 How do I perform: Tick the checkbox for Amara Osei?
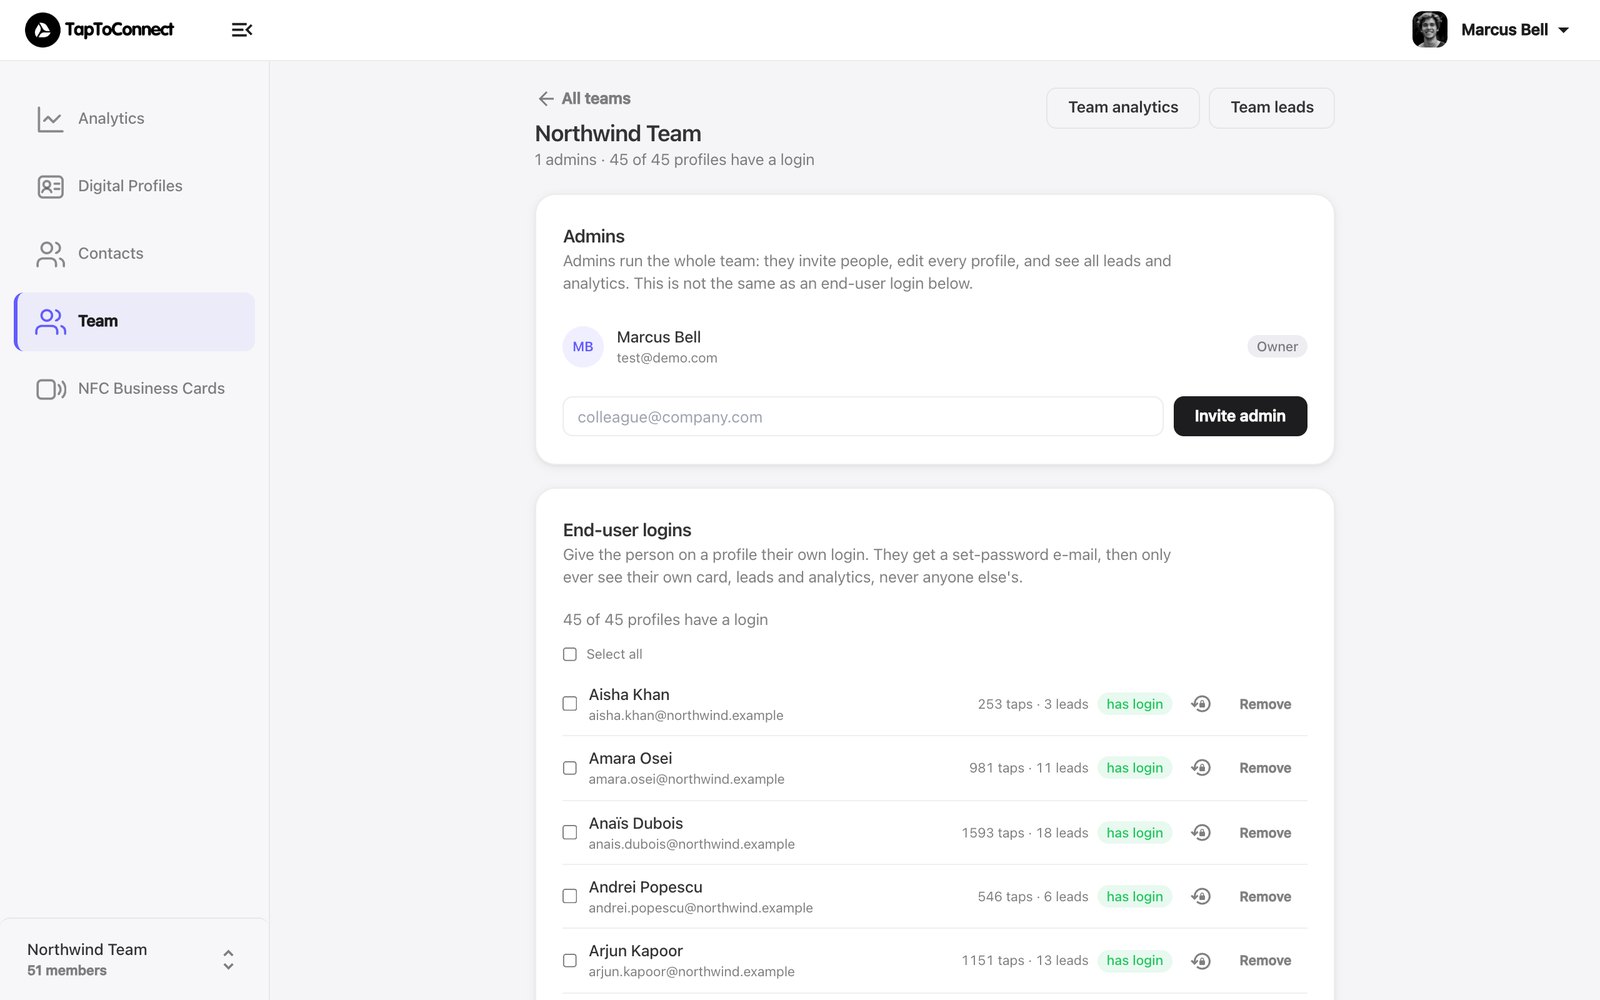click(x=570, y=768)
